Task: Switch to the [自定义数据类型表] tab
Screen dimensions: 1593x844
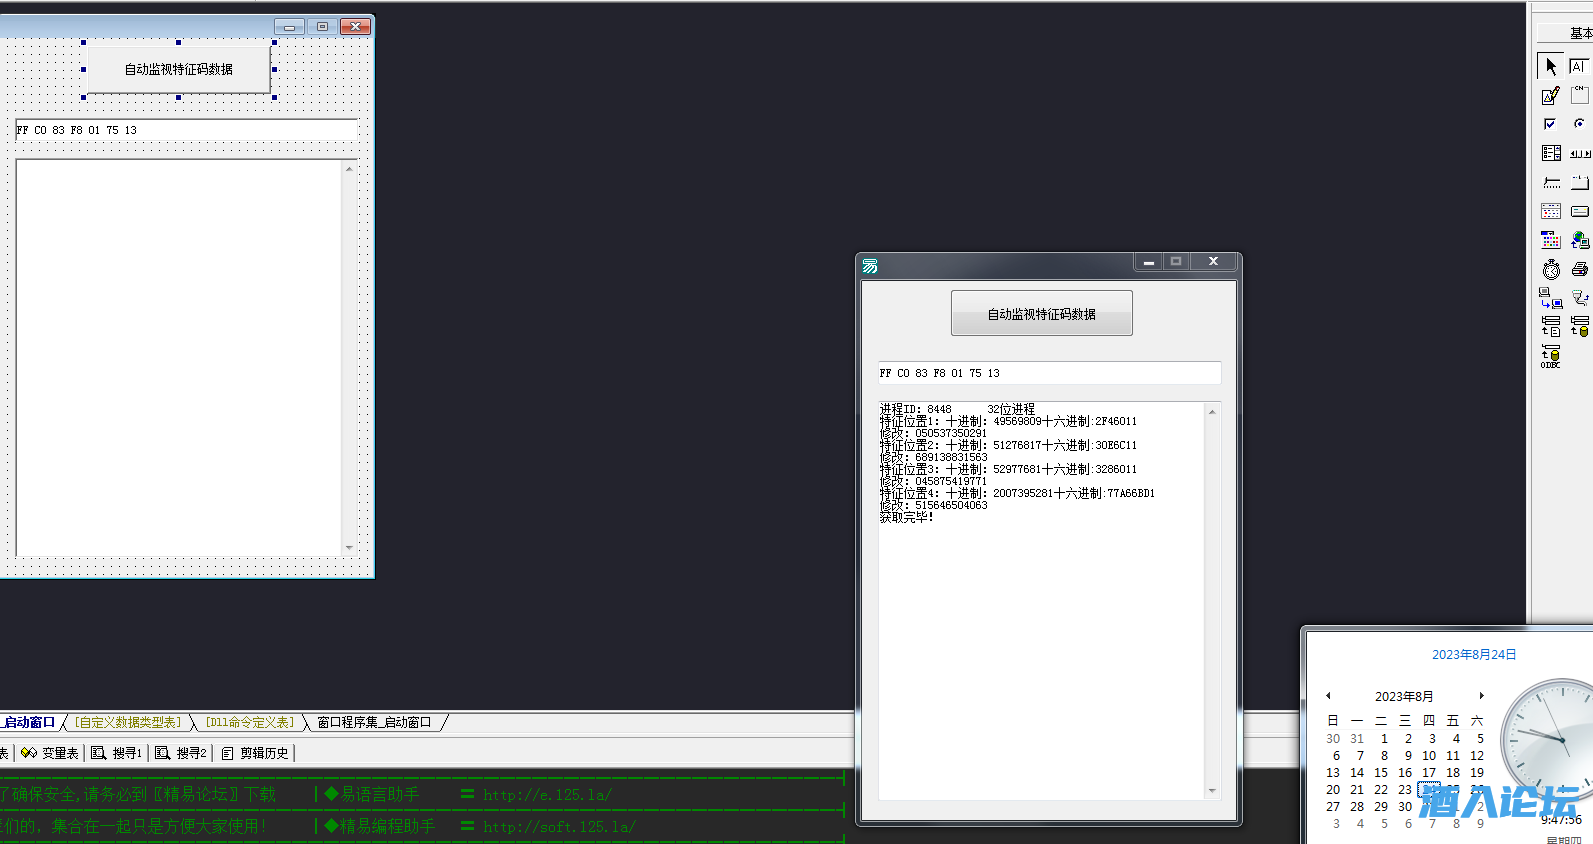Action: pyautogui.click(x=128, y=722)
